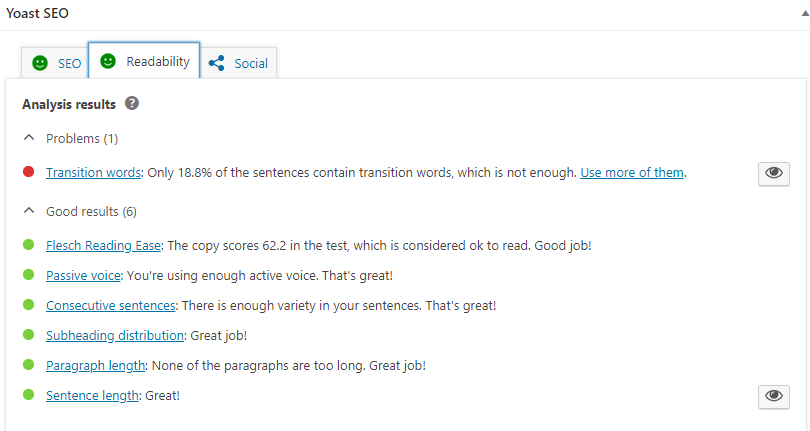Image resolution: width=810 pixels, height=431 pixels.
Task: Click the red bullet beside Transition words
Action: tap(29, 172)
